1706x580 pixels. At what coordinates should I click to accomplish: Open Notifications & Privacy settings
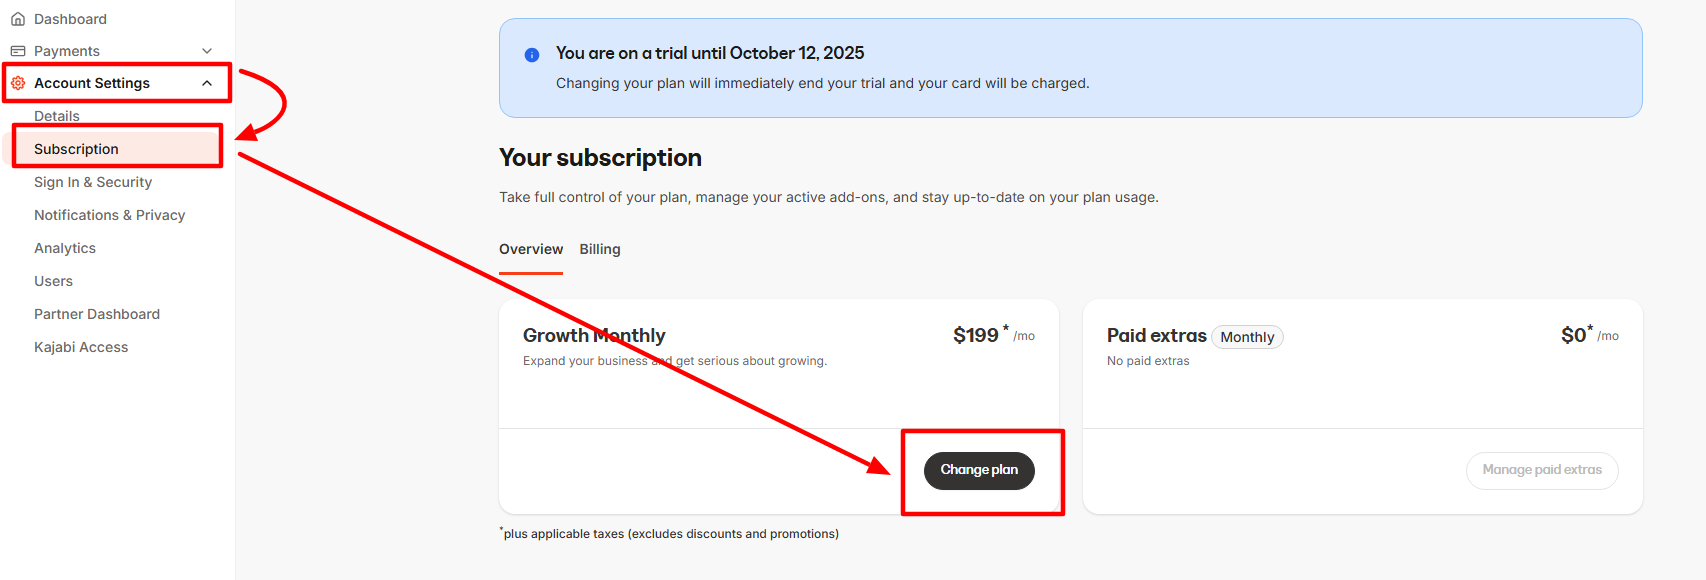click(x=110, y=215)
